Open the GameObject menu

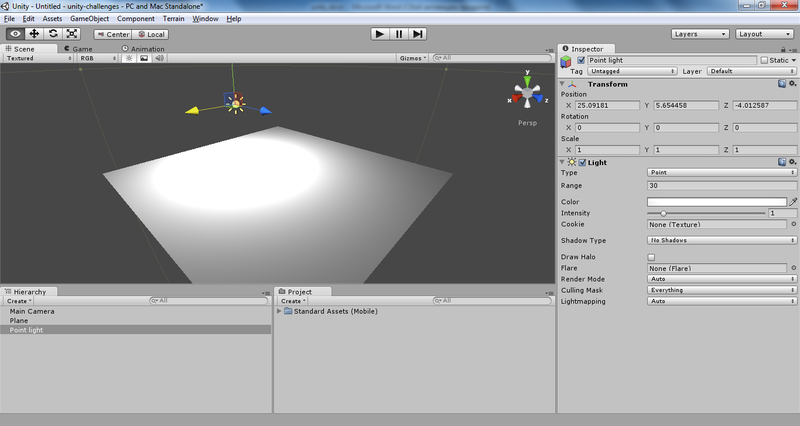(89, 19)
